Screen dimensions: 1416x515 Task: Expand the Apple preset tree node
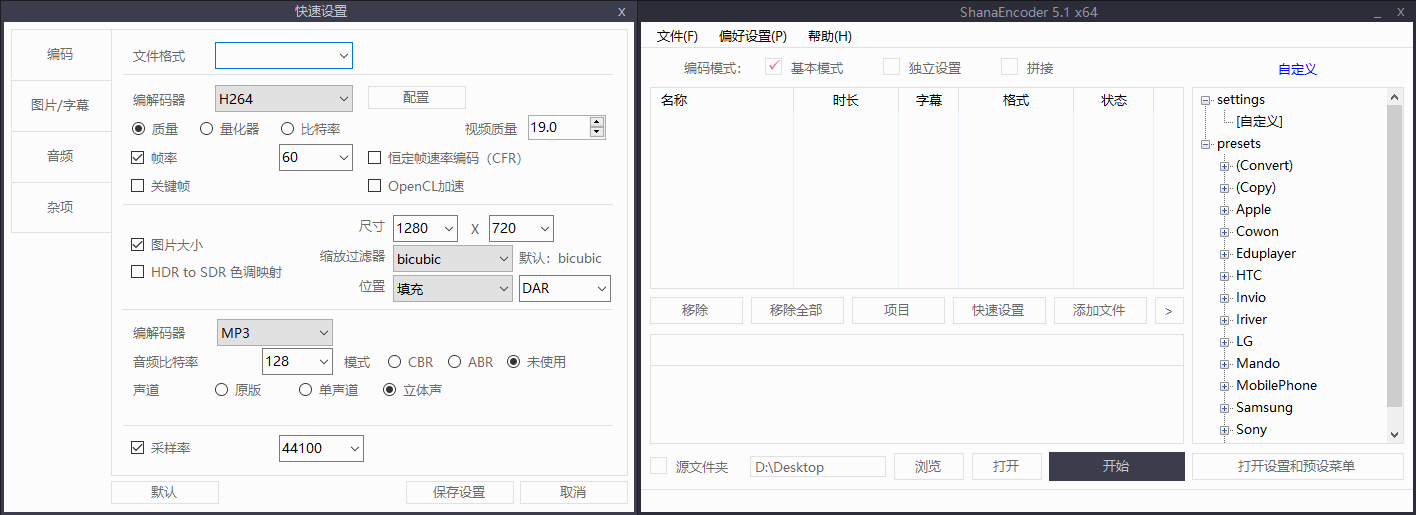tap(1225, 210)
